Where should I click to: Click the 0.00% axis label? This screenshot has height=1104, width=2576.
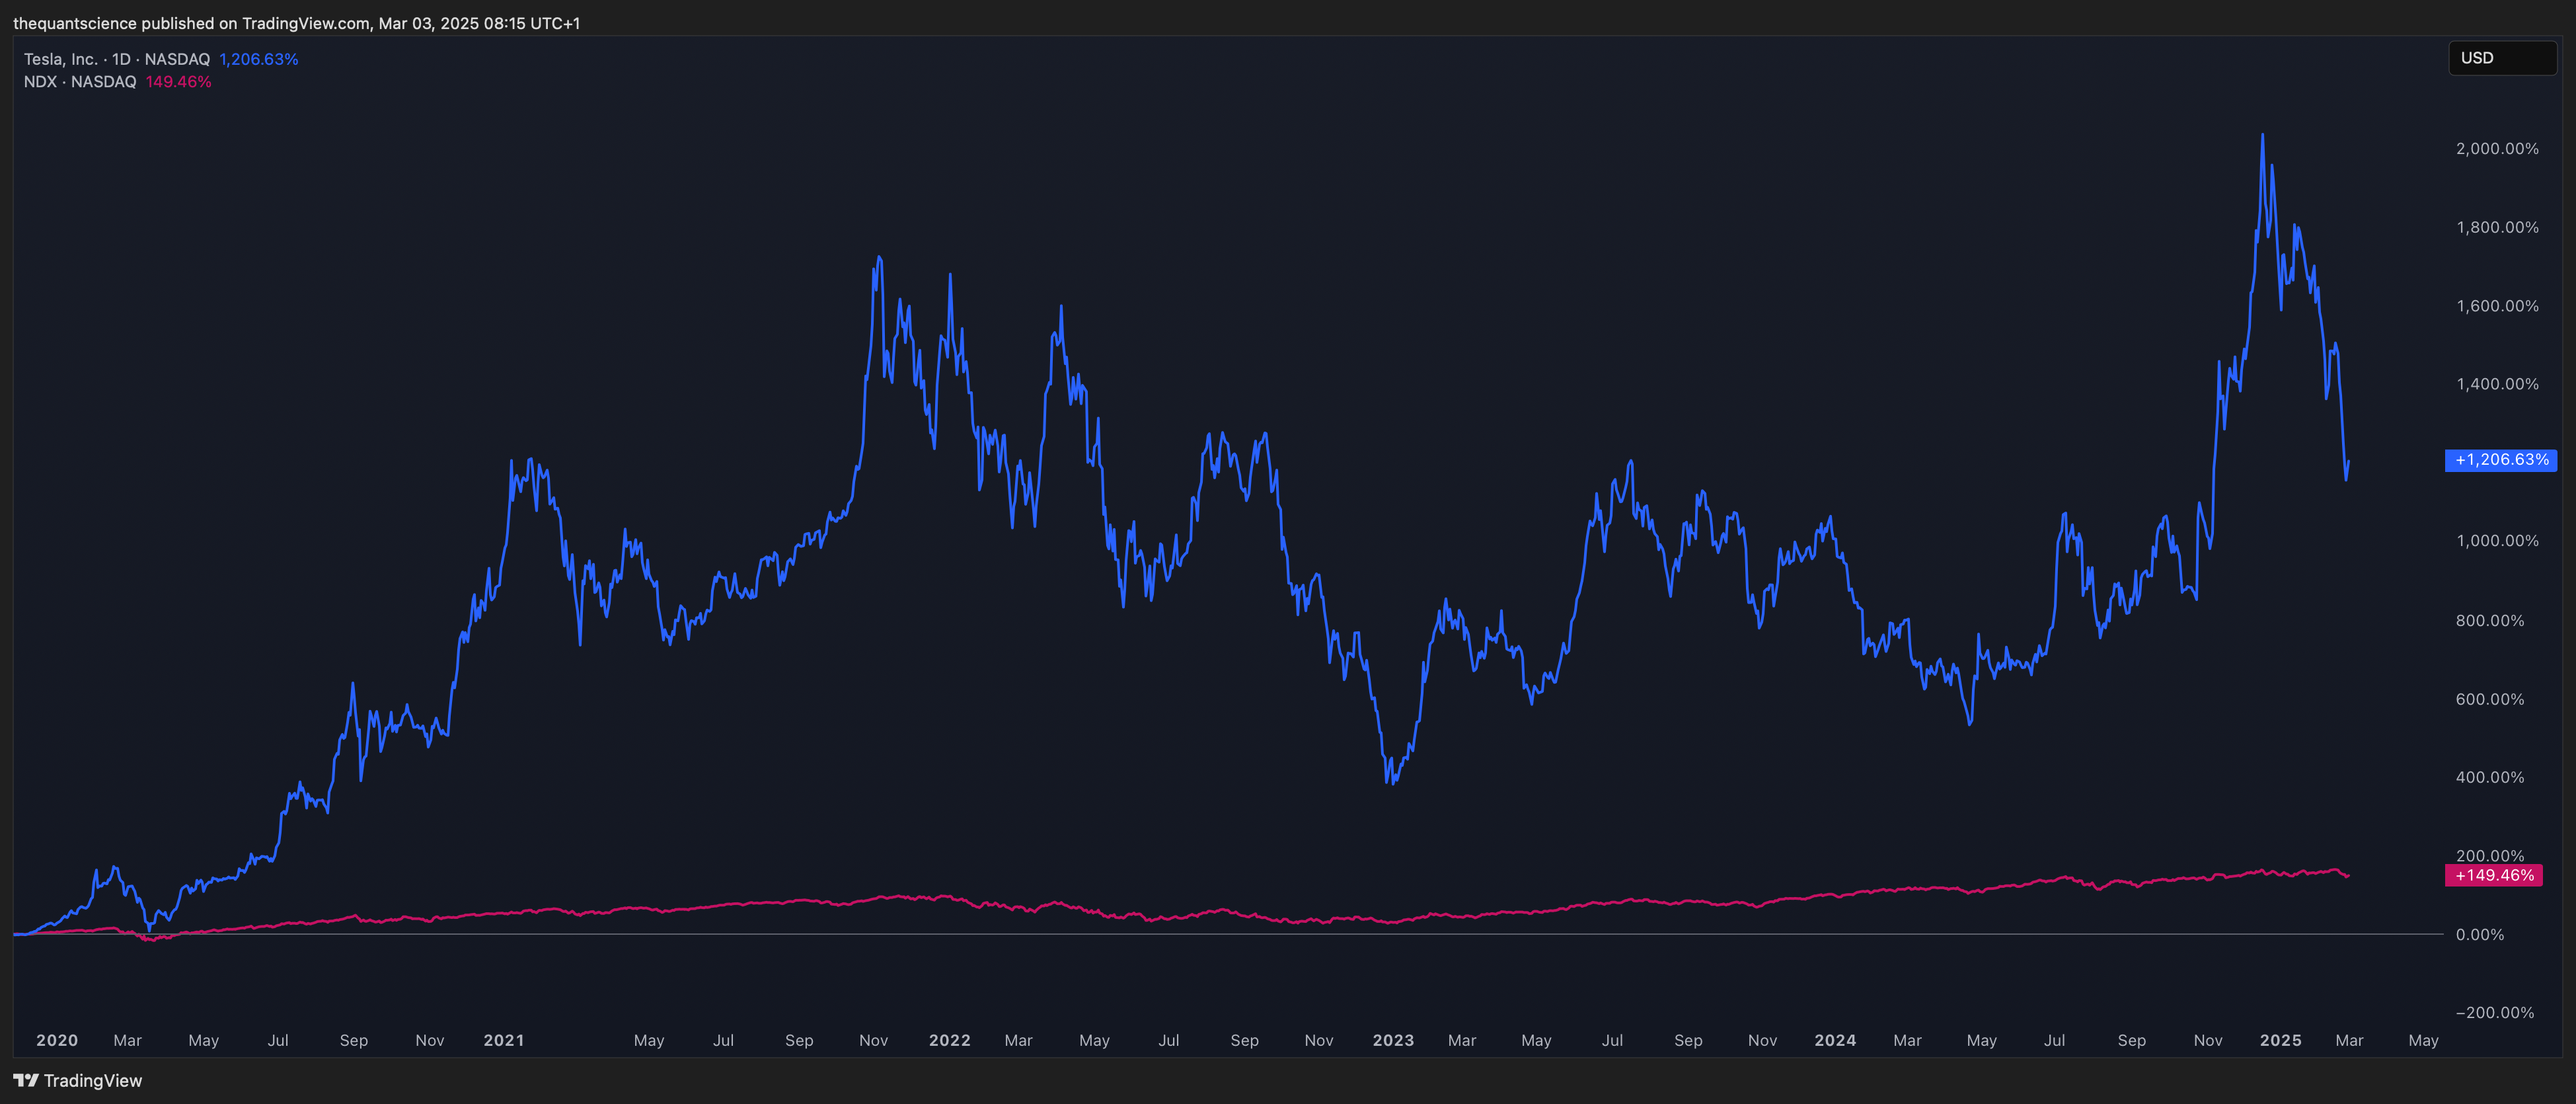(2480, 935)
